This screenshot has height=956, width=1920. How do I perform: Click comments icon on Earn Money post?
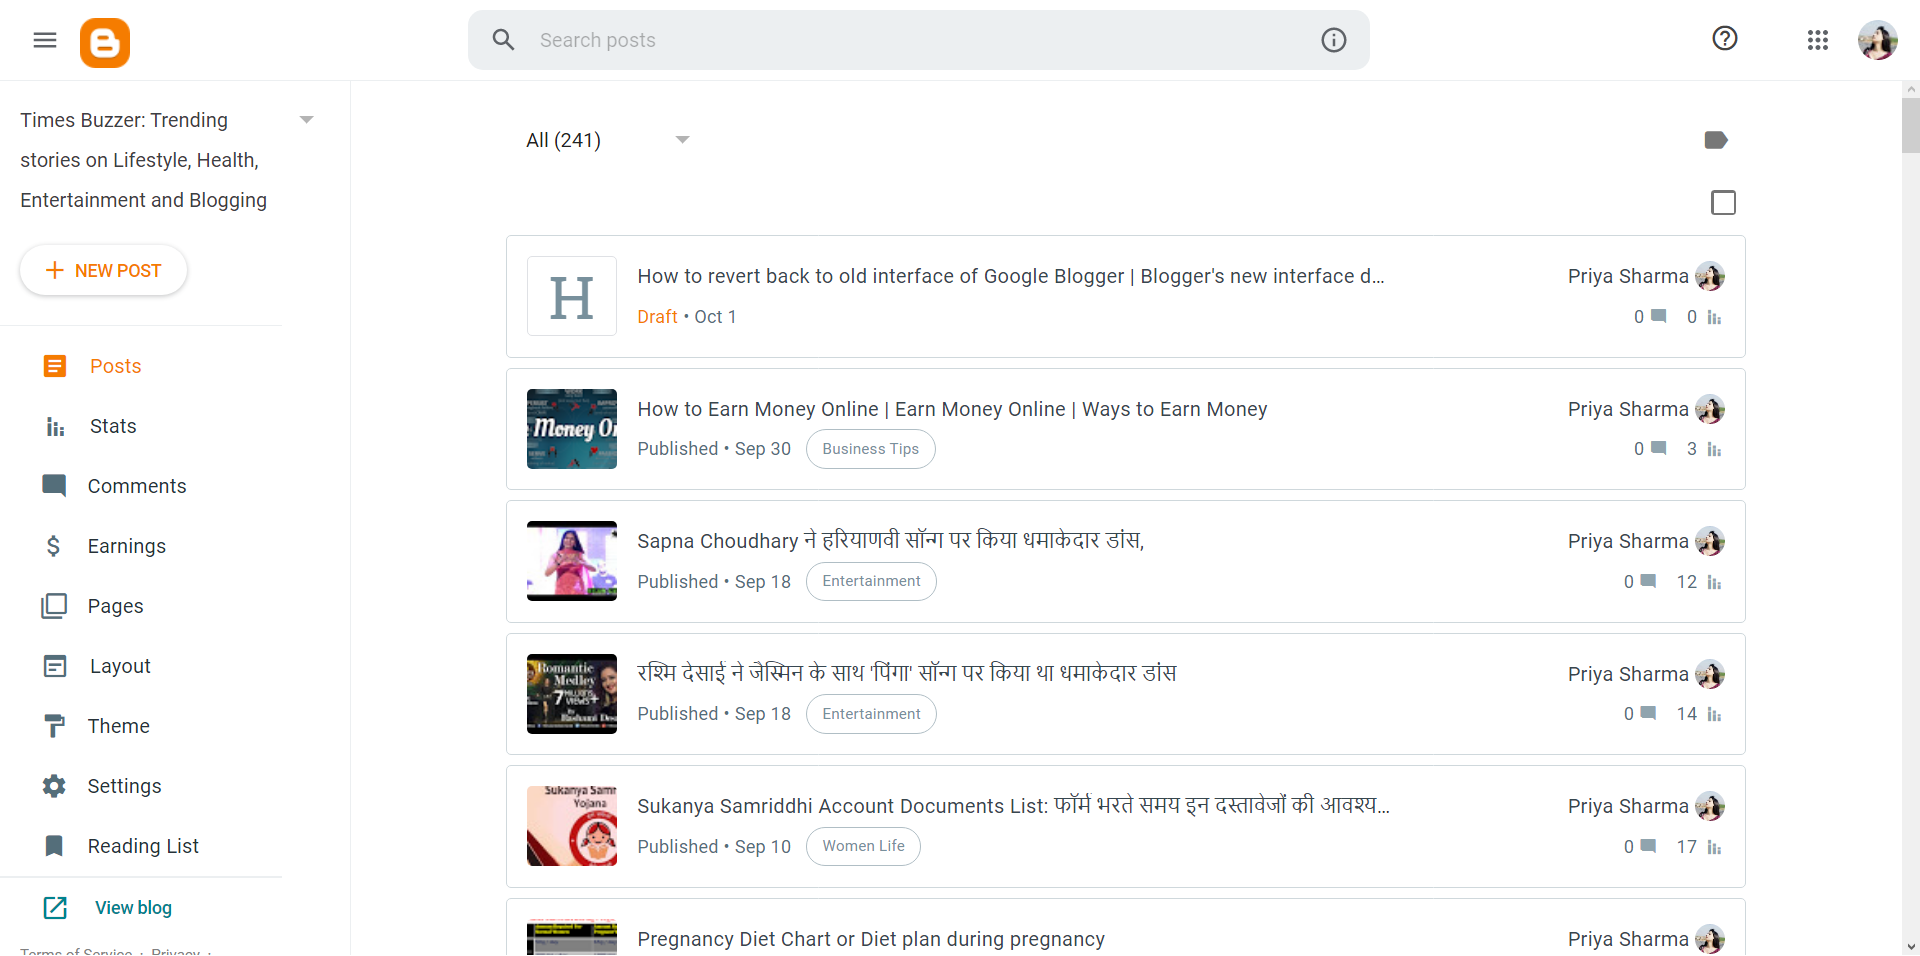tap(1658, 449)
